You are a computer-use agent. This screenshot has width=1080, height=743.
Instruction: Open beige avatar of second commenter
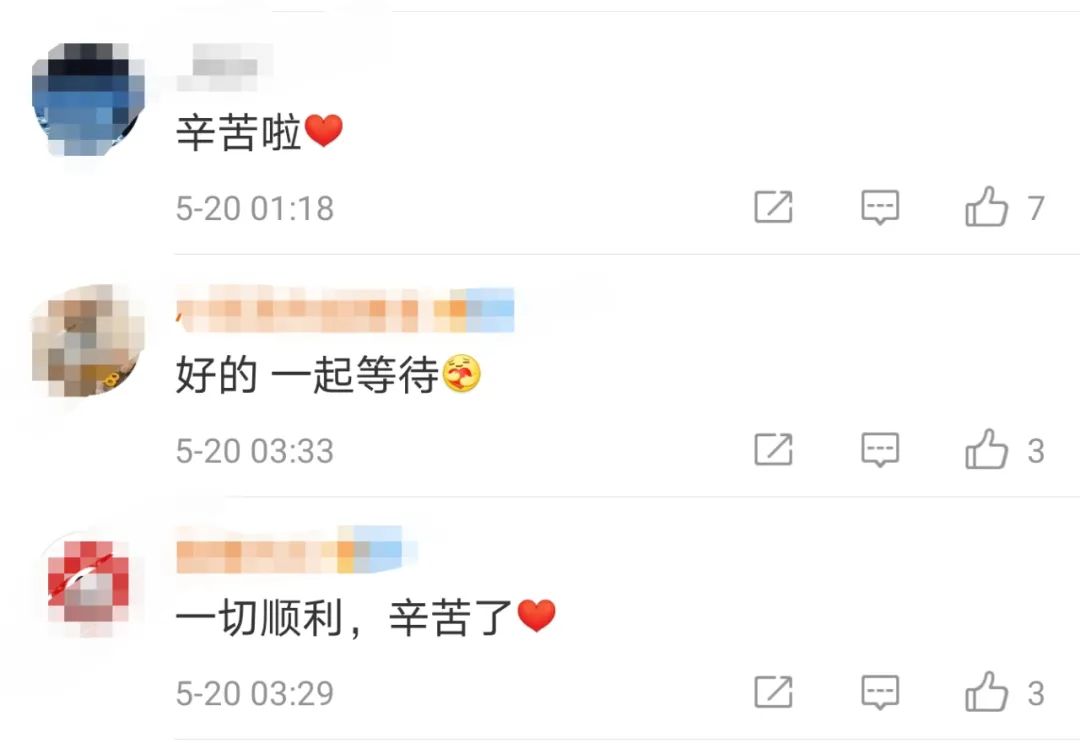point(88,342)
